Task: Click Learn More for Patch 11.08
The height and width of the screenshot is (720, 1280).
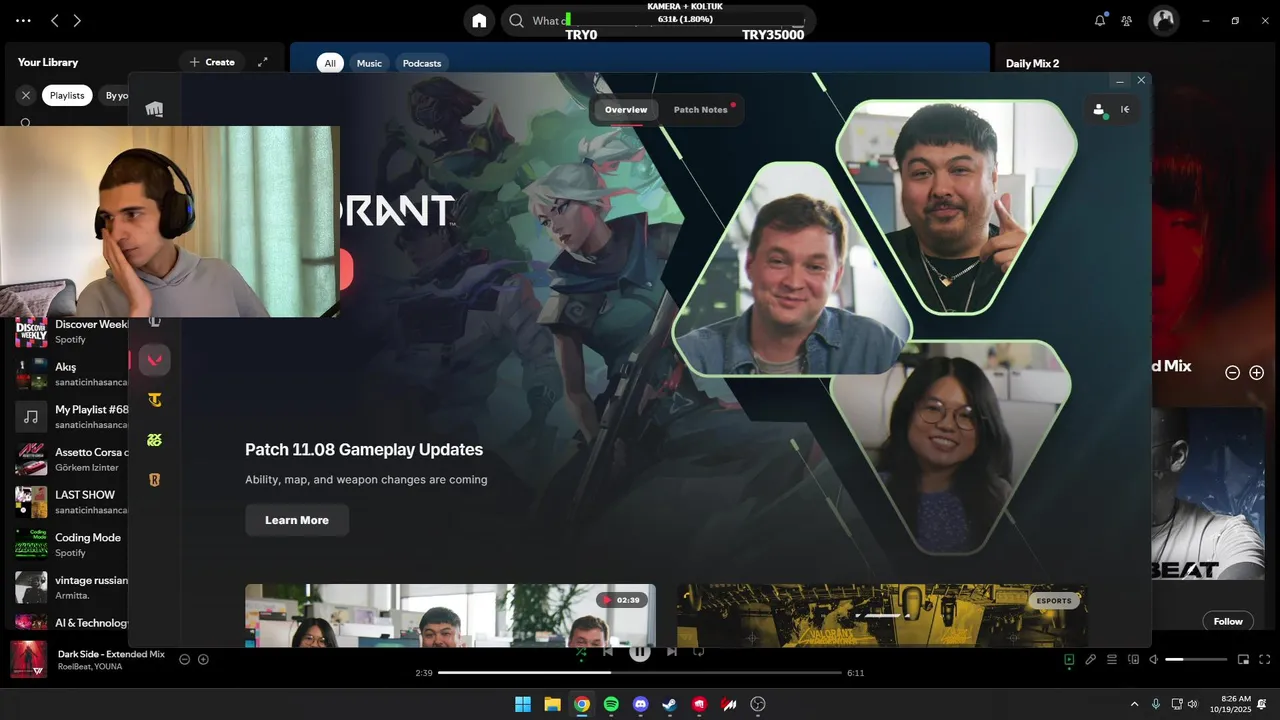Action: coord(297,520)
